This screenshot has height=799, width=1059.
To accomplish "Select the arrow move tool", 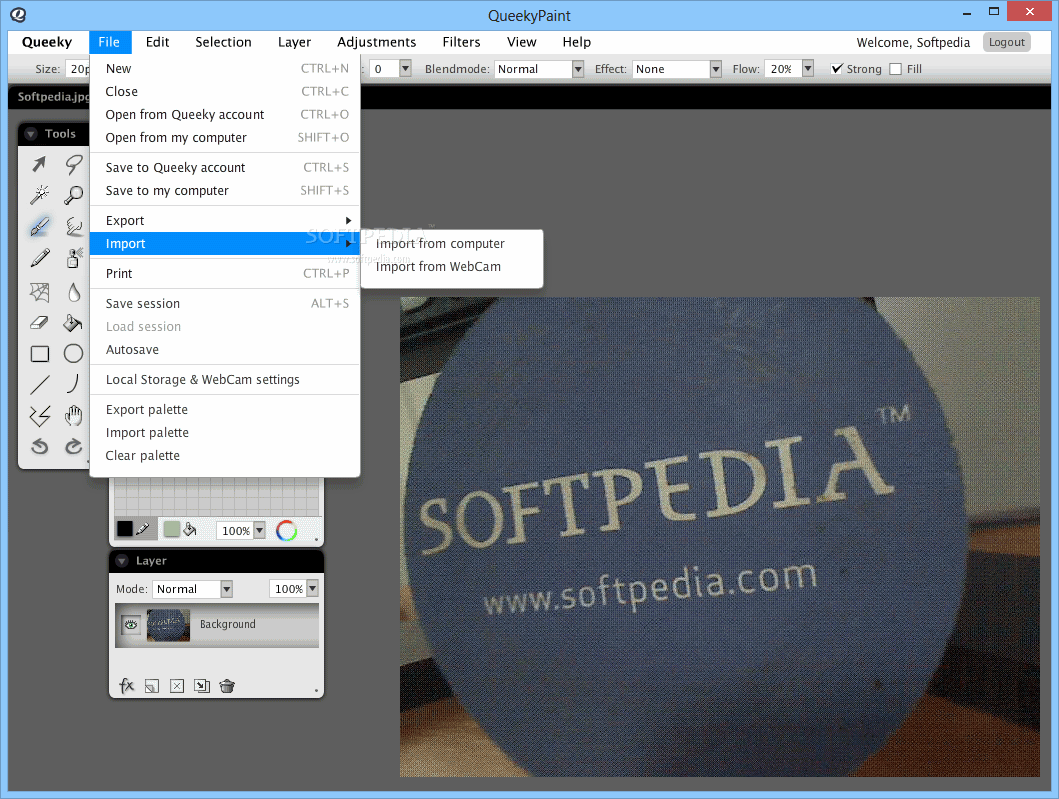I will (39, 163).
